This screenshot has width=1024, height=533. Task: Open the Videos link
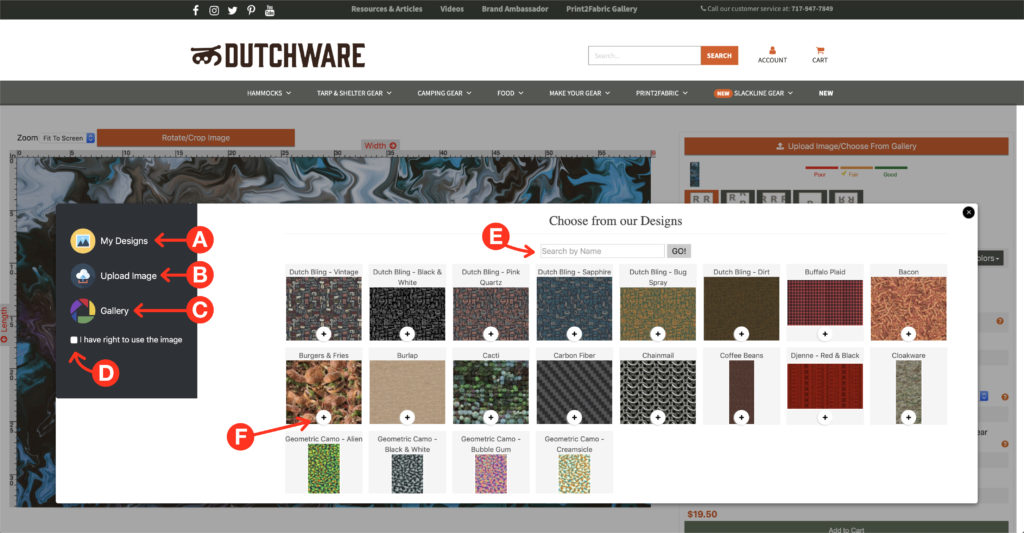pos(452,9)
